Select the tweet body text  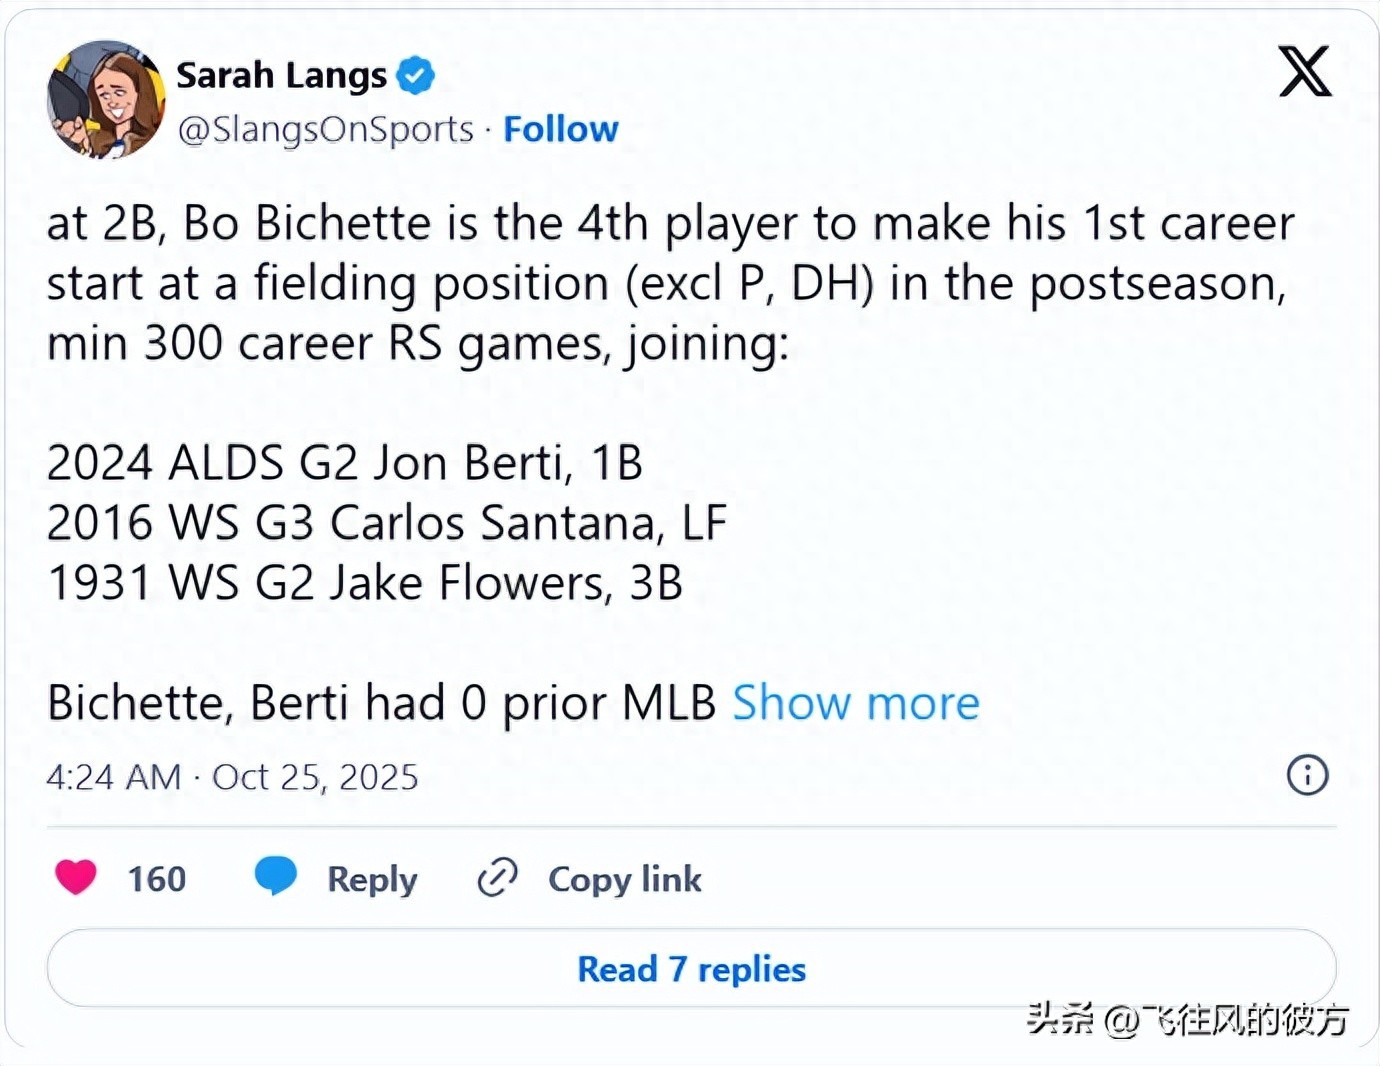point(600,283)
